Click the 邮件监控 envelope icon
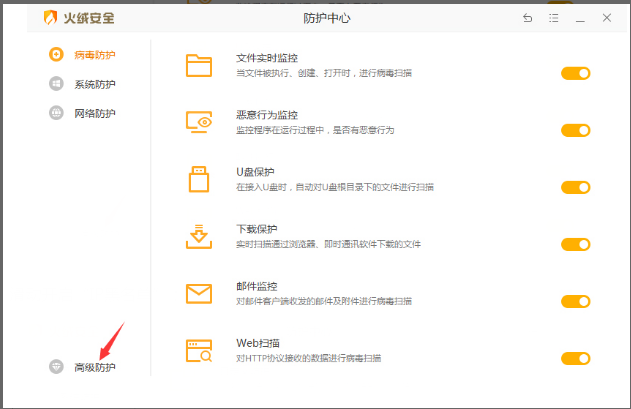 (x=199, y=293)
